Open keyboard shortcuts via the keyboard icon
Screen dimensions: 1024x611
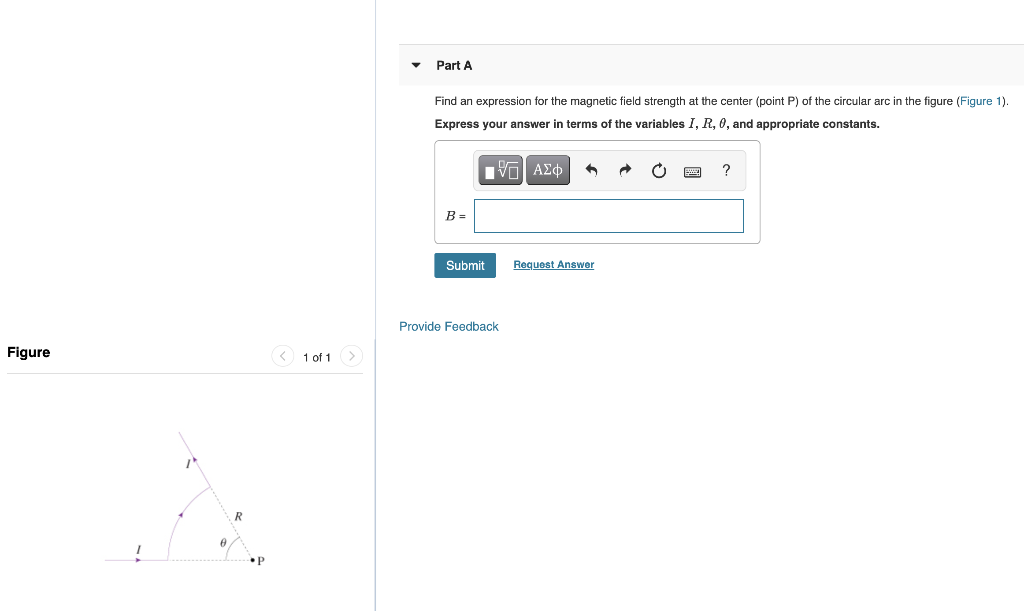point(693,171)
